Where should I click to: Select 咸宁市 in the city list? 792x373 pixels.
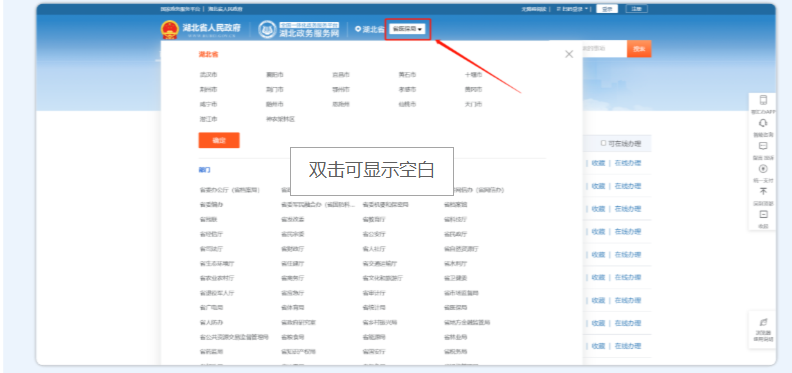(208, 104)
